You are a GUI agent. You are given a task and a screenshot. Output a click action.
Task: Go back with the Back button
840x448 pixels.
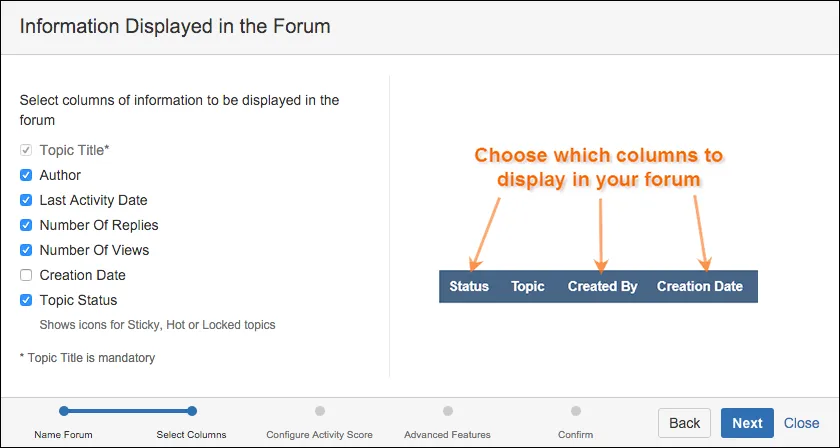pos(684,423)
